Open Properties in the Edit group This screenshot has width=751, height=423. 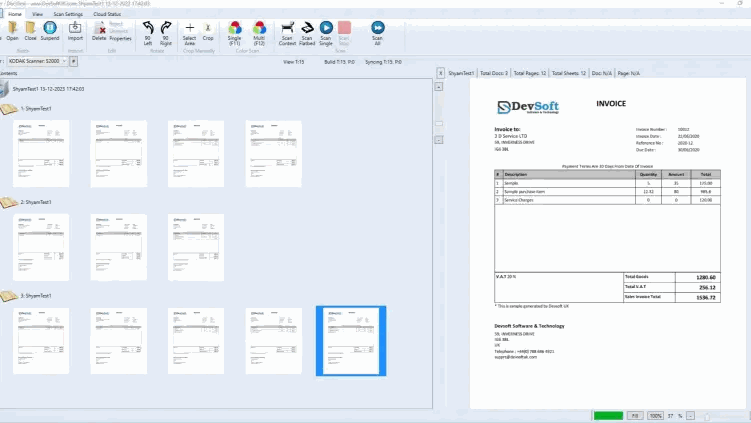coord(120,38)
